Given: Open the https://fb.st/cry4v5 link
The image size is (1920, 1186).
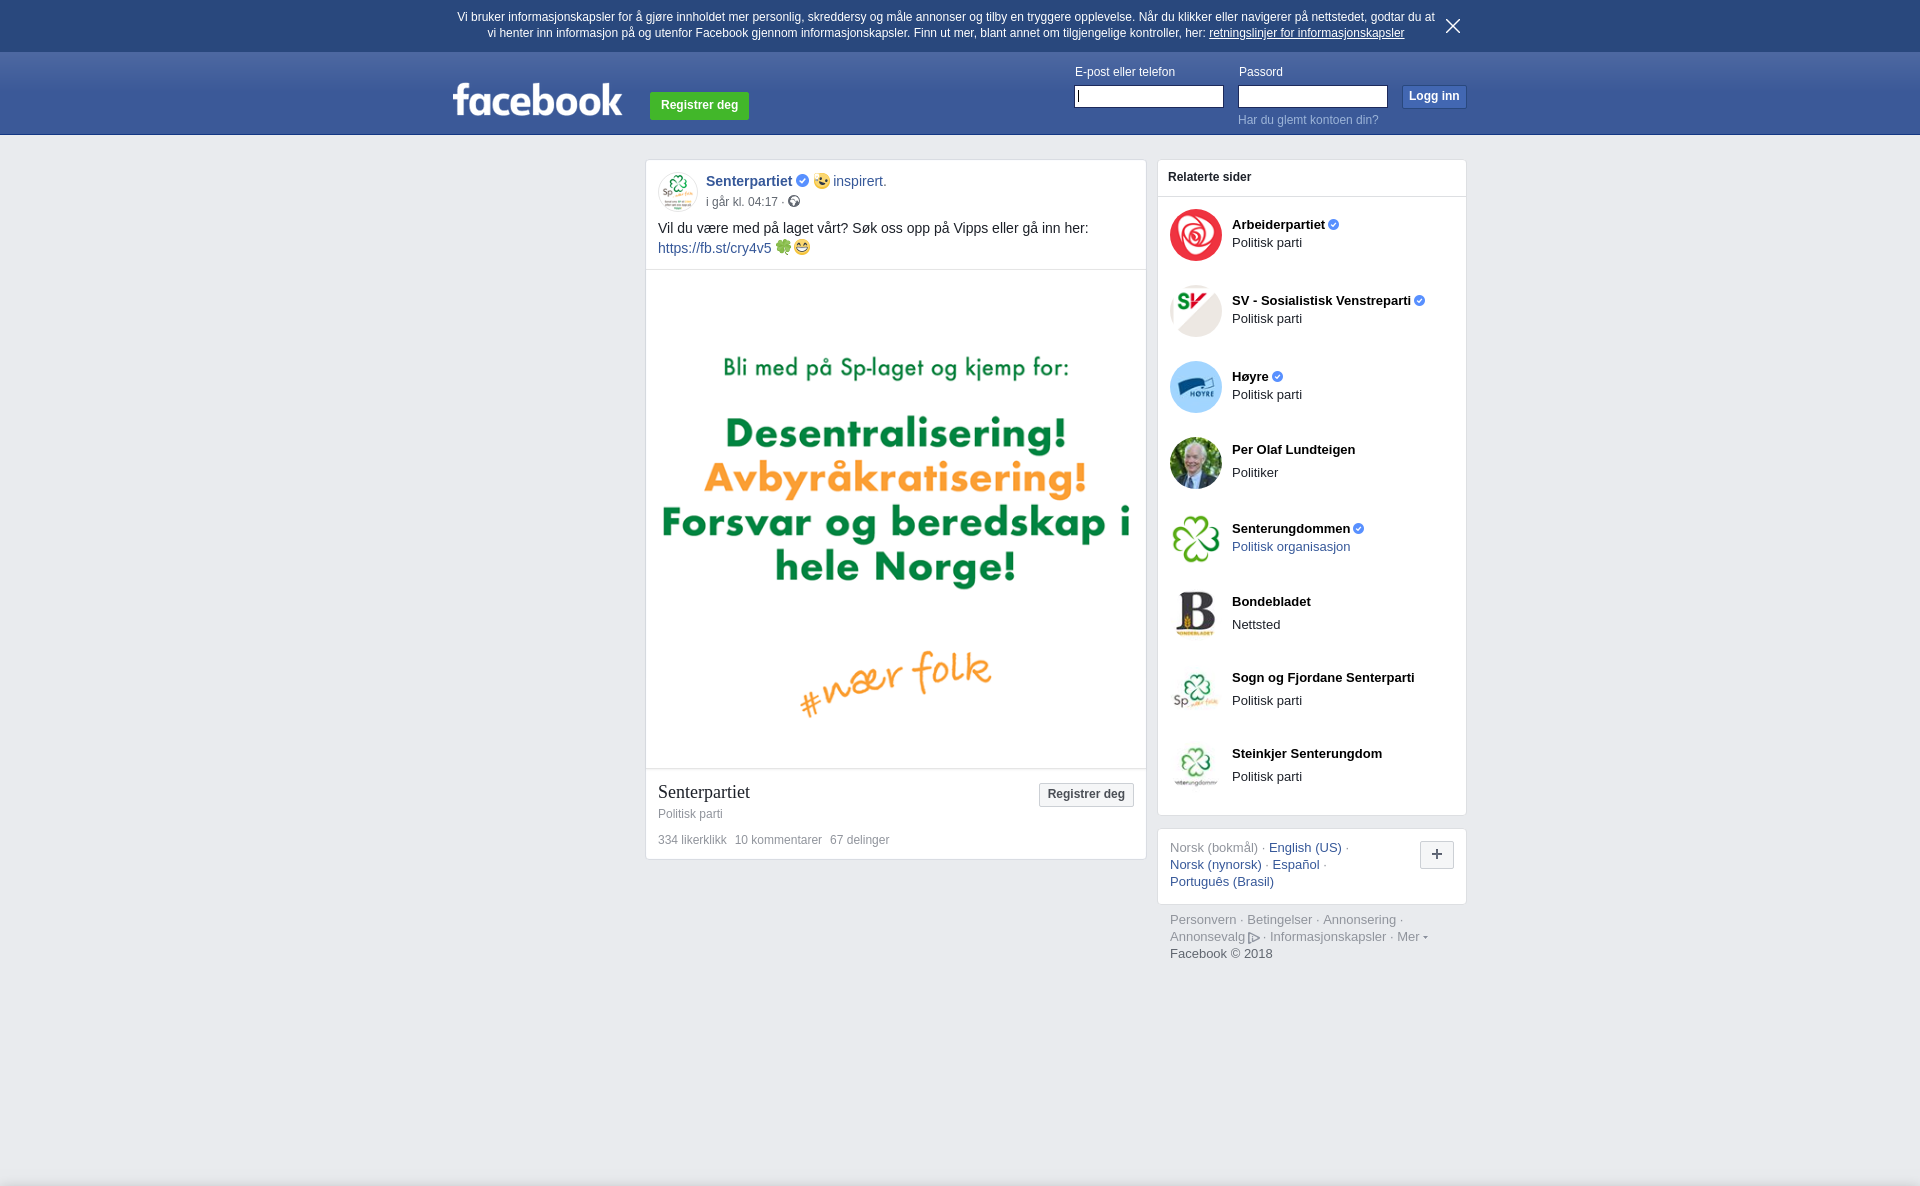Looking at the screenshot, I should pos(714,248).
